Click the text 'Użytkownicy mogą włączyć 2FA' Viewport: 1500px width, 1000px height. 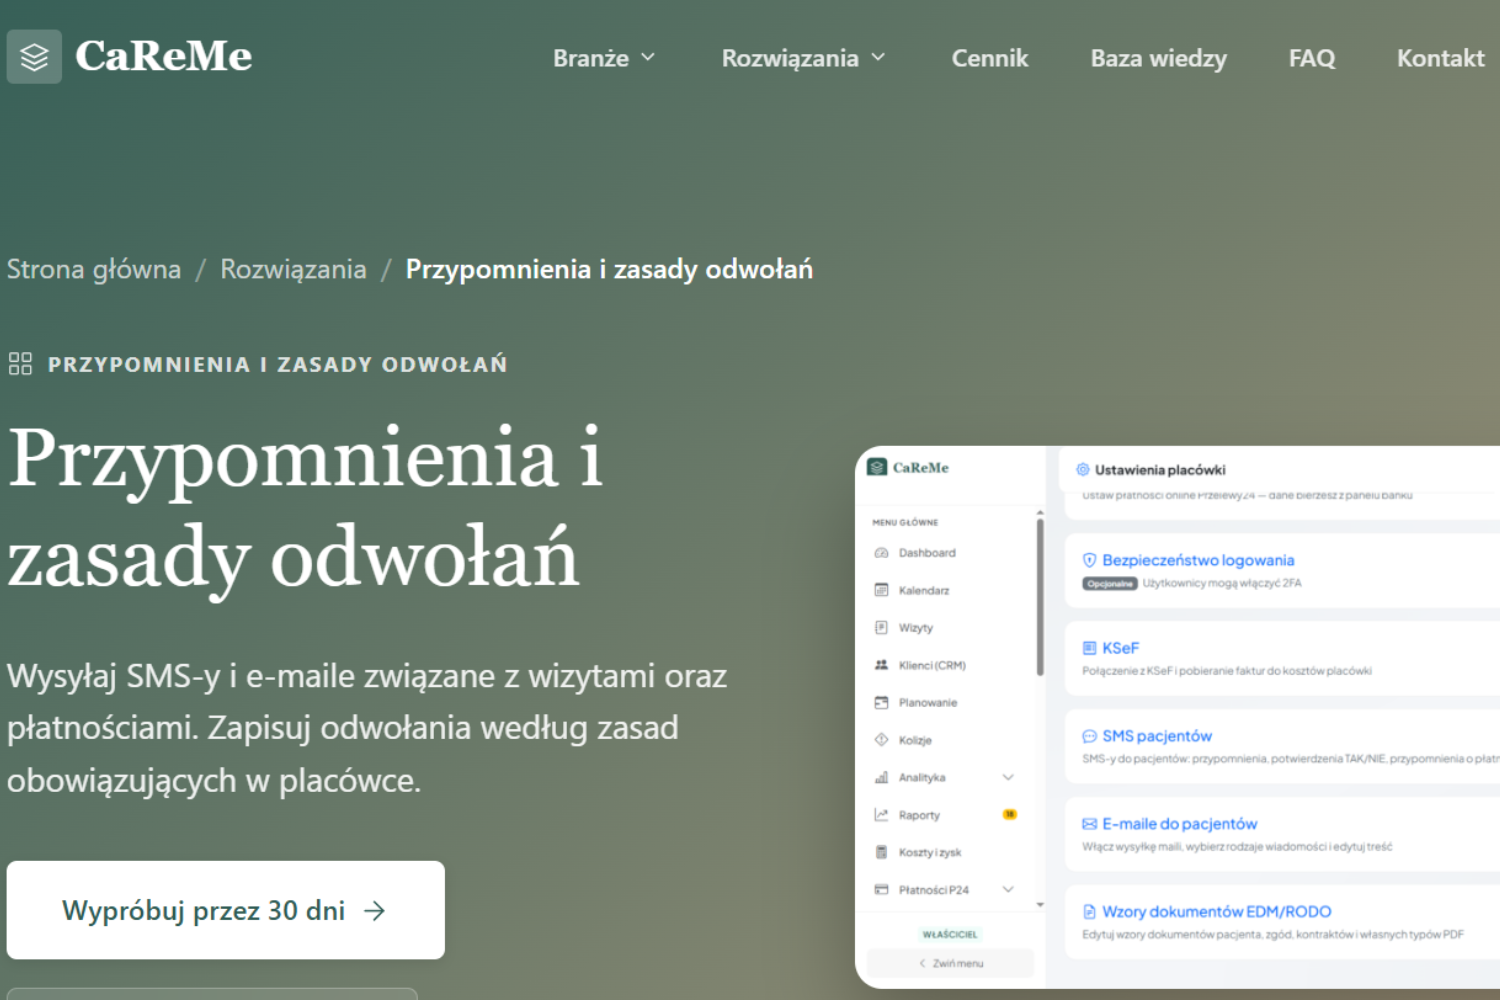tap(1222, 583)
